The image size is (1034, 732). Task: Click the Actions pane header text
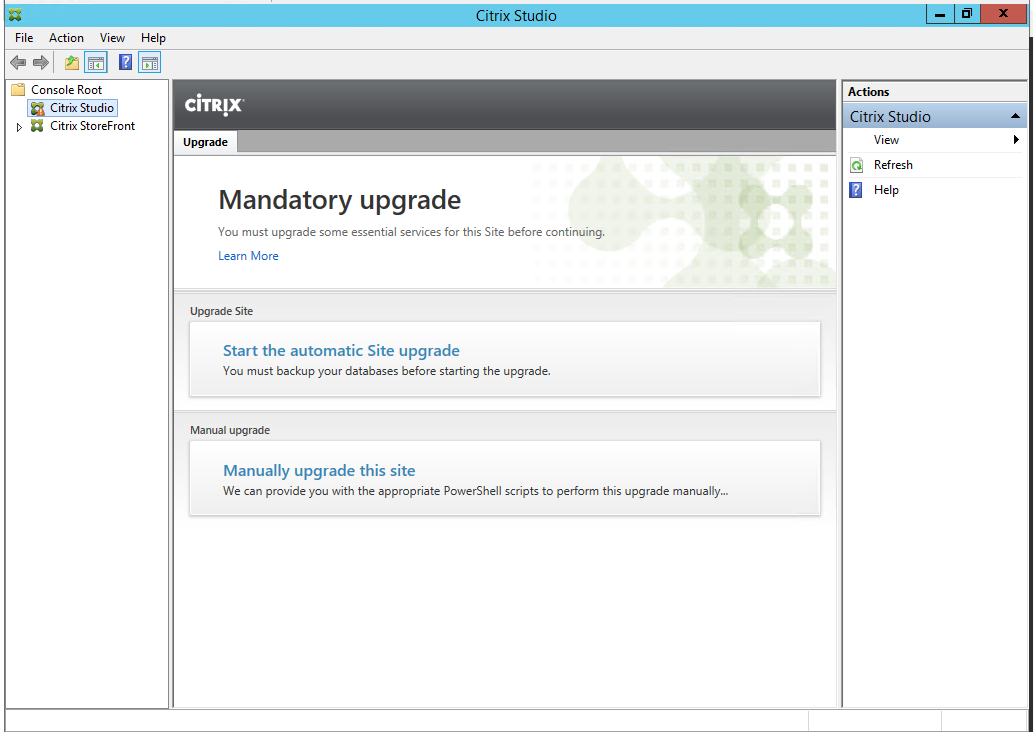(x=868, y=92)
